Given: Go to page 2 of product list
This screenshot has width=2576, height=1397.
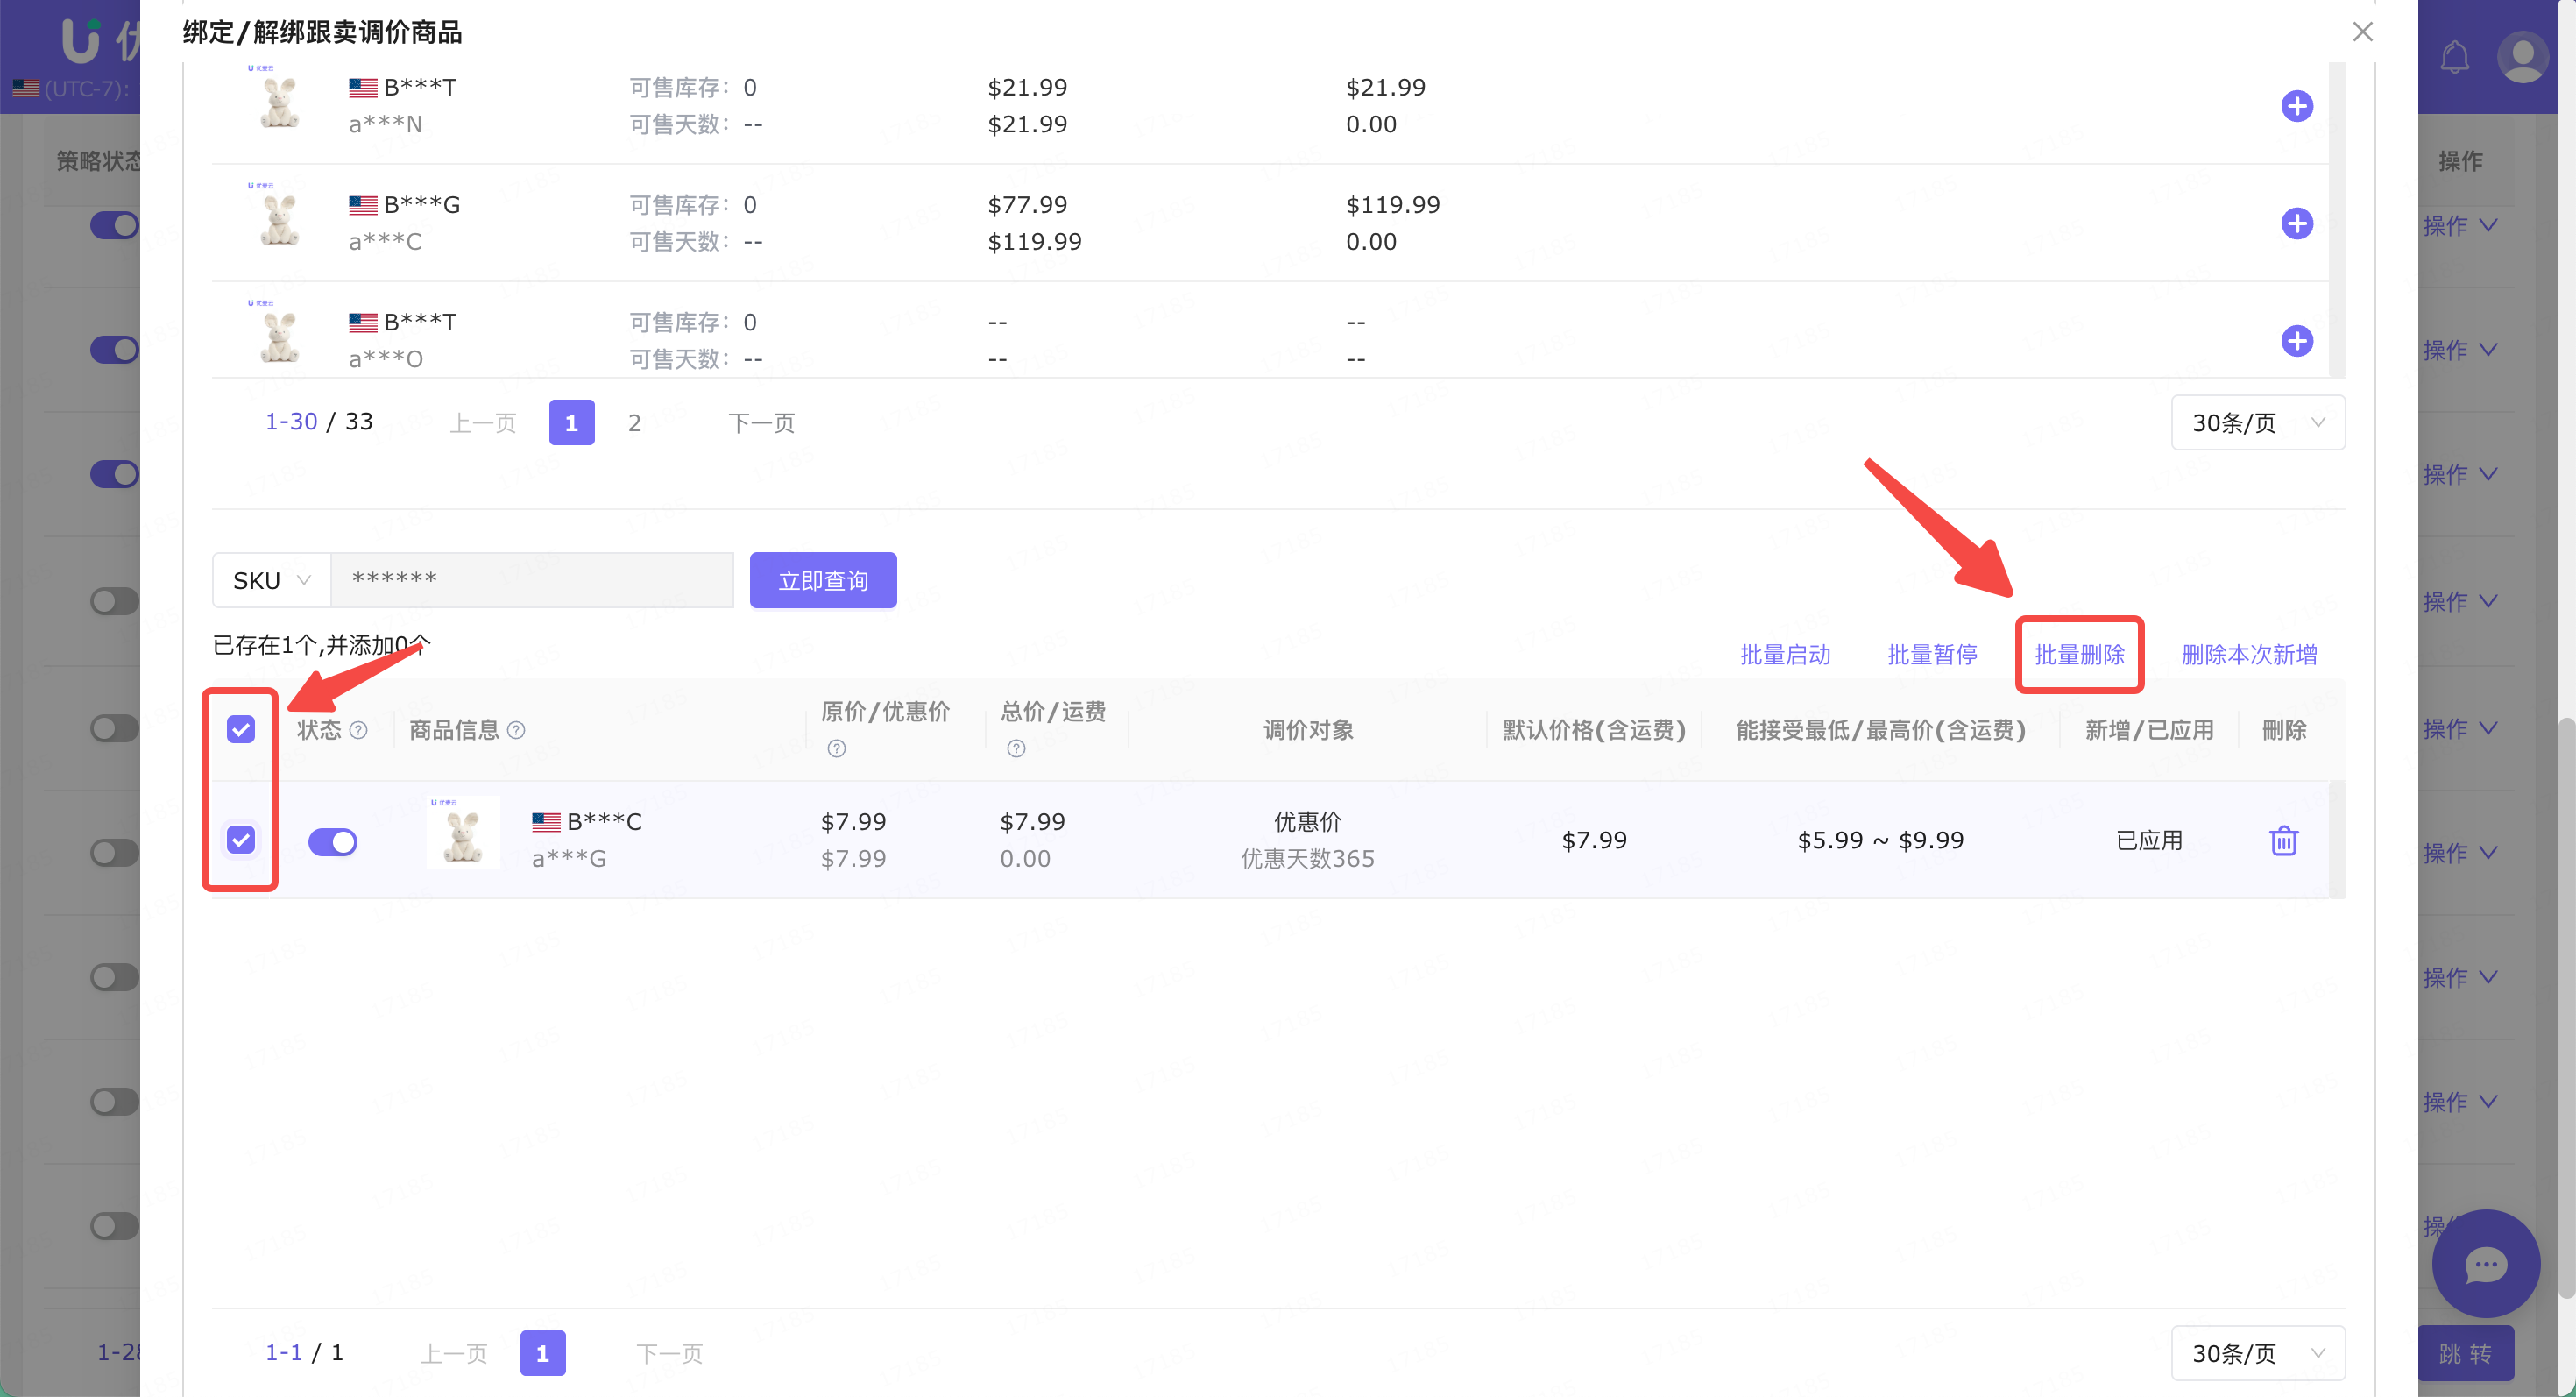Looking at the screenshot, I should 634,423.
